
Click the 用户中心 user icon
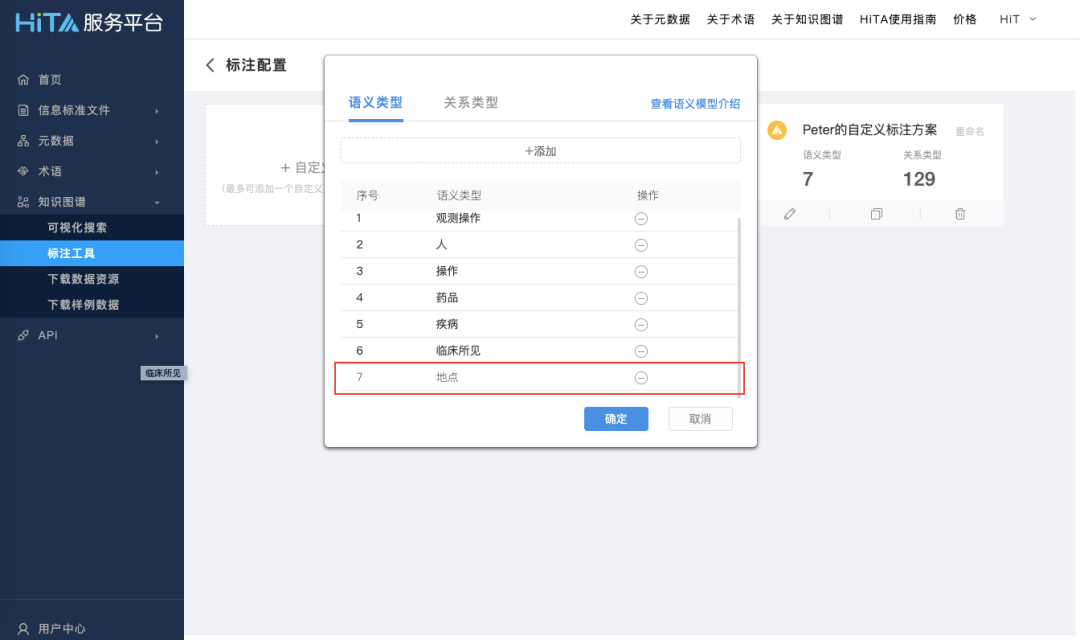(23, 629)
